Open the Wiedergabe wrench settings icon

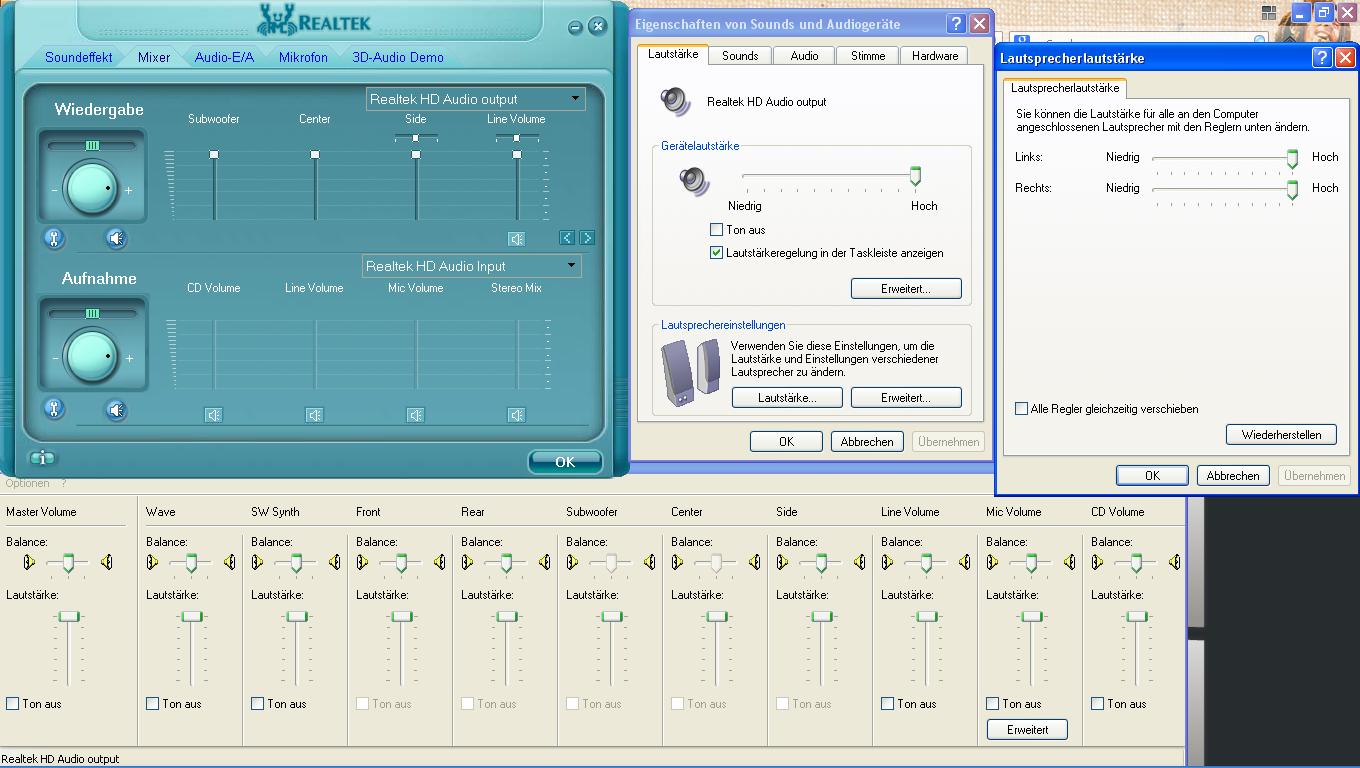pos(54,238)
